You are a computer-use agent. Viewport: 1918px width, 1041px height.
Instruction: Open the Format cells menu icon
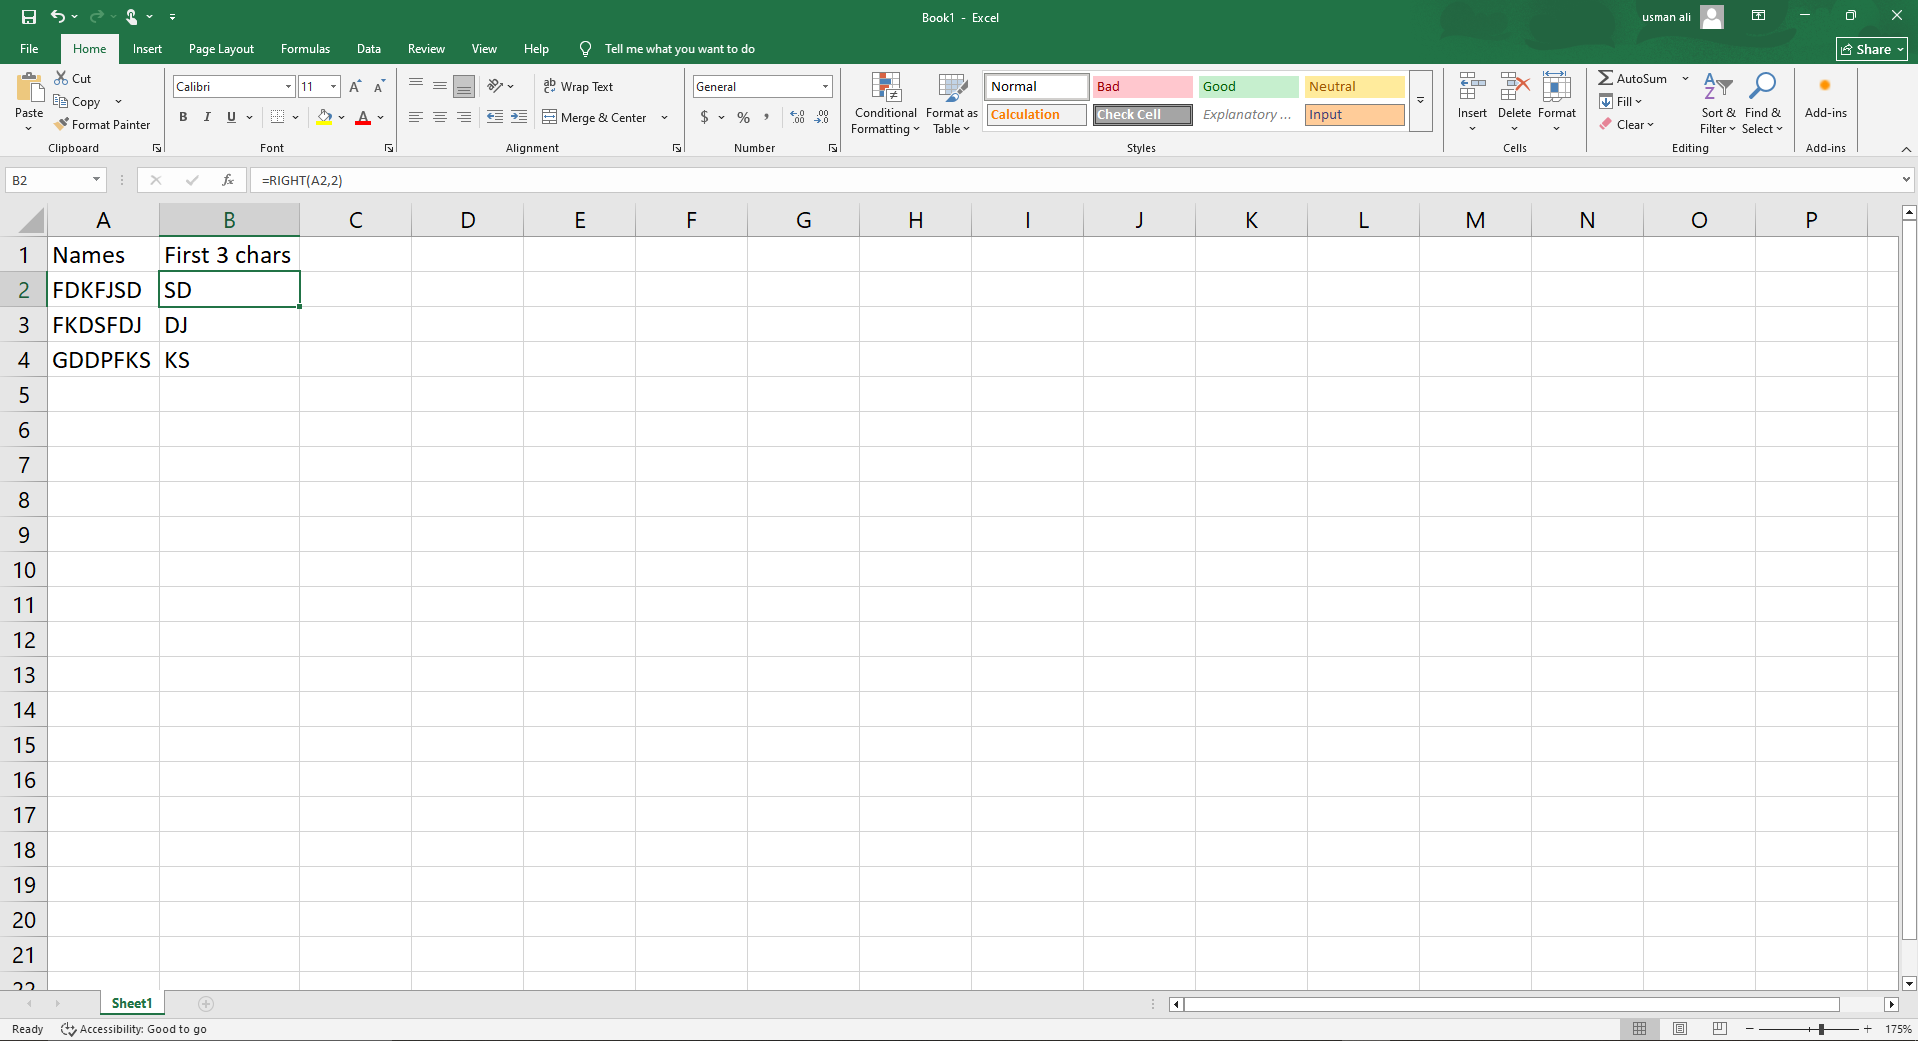[x=1557, y=88]
